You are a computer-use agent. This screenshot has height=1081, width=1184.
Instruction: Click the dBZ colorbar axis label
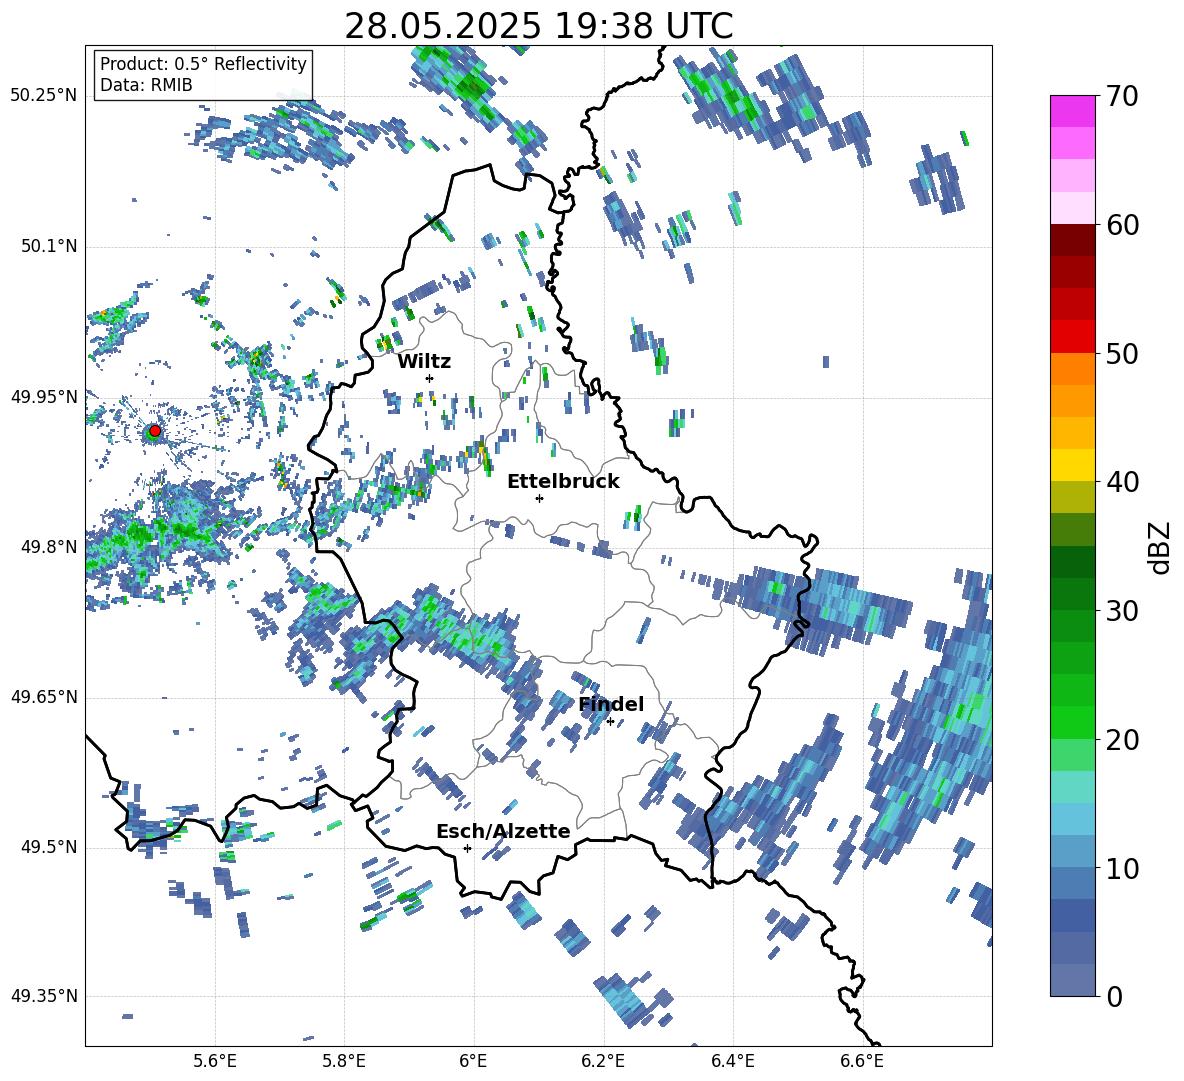point(1160,547)
